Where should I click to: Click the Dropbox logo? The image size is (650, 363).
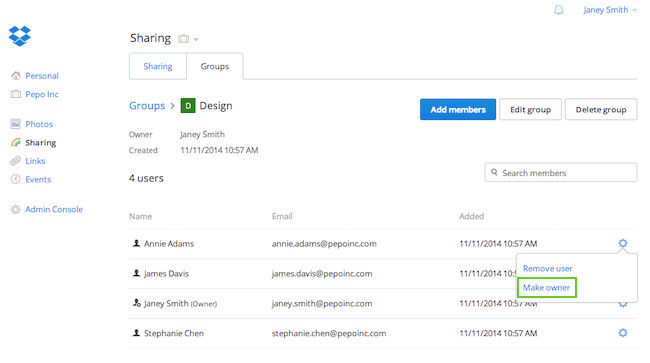point(19,36)
